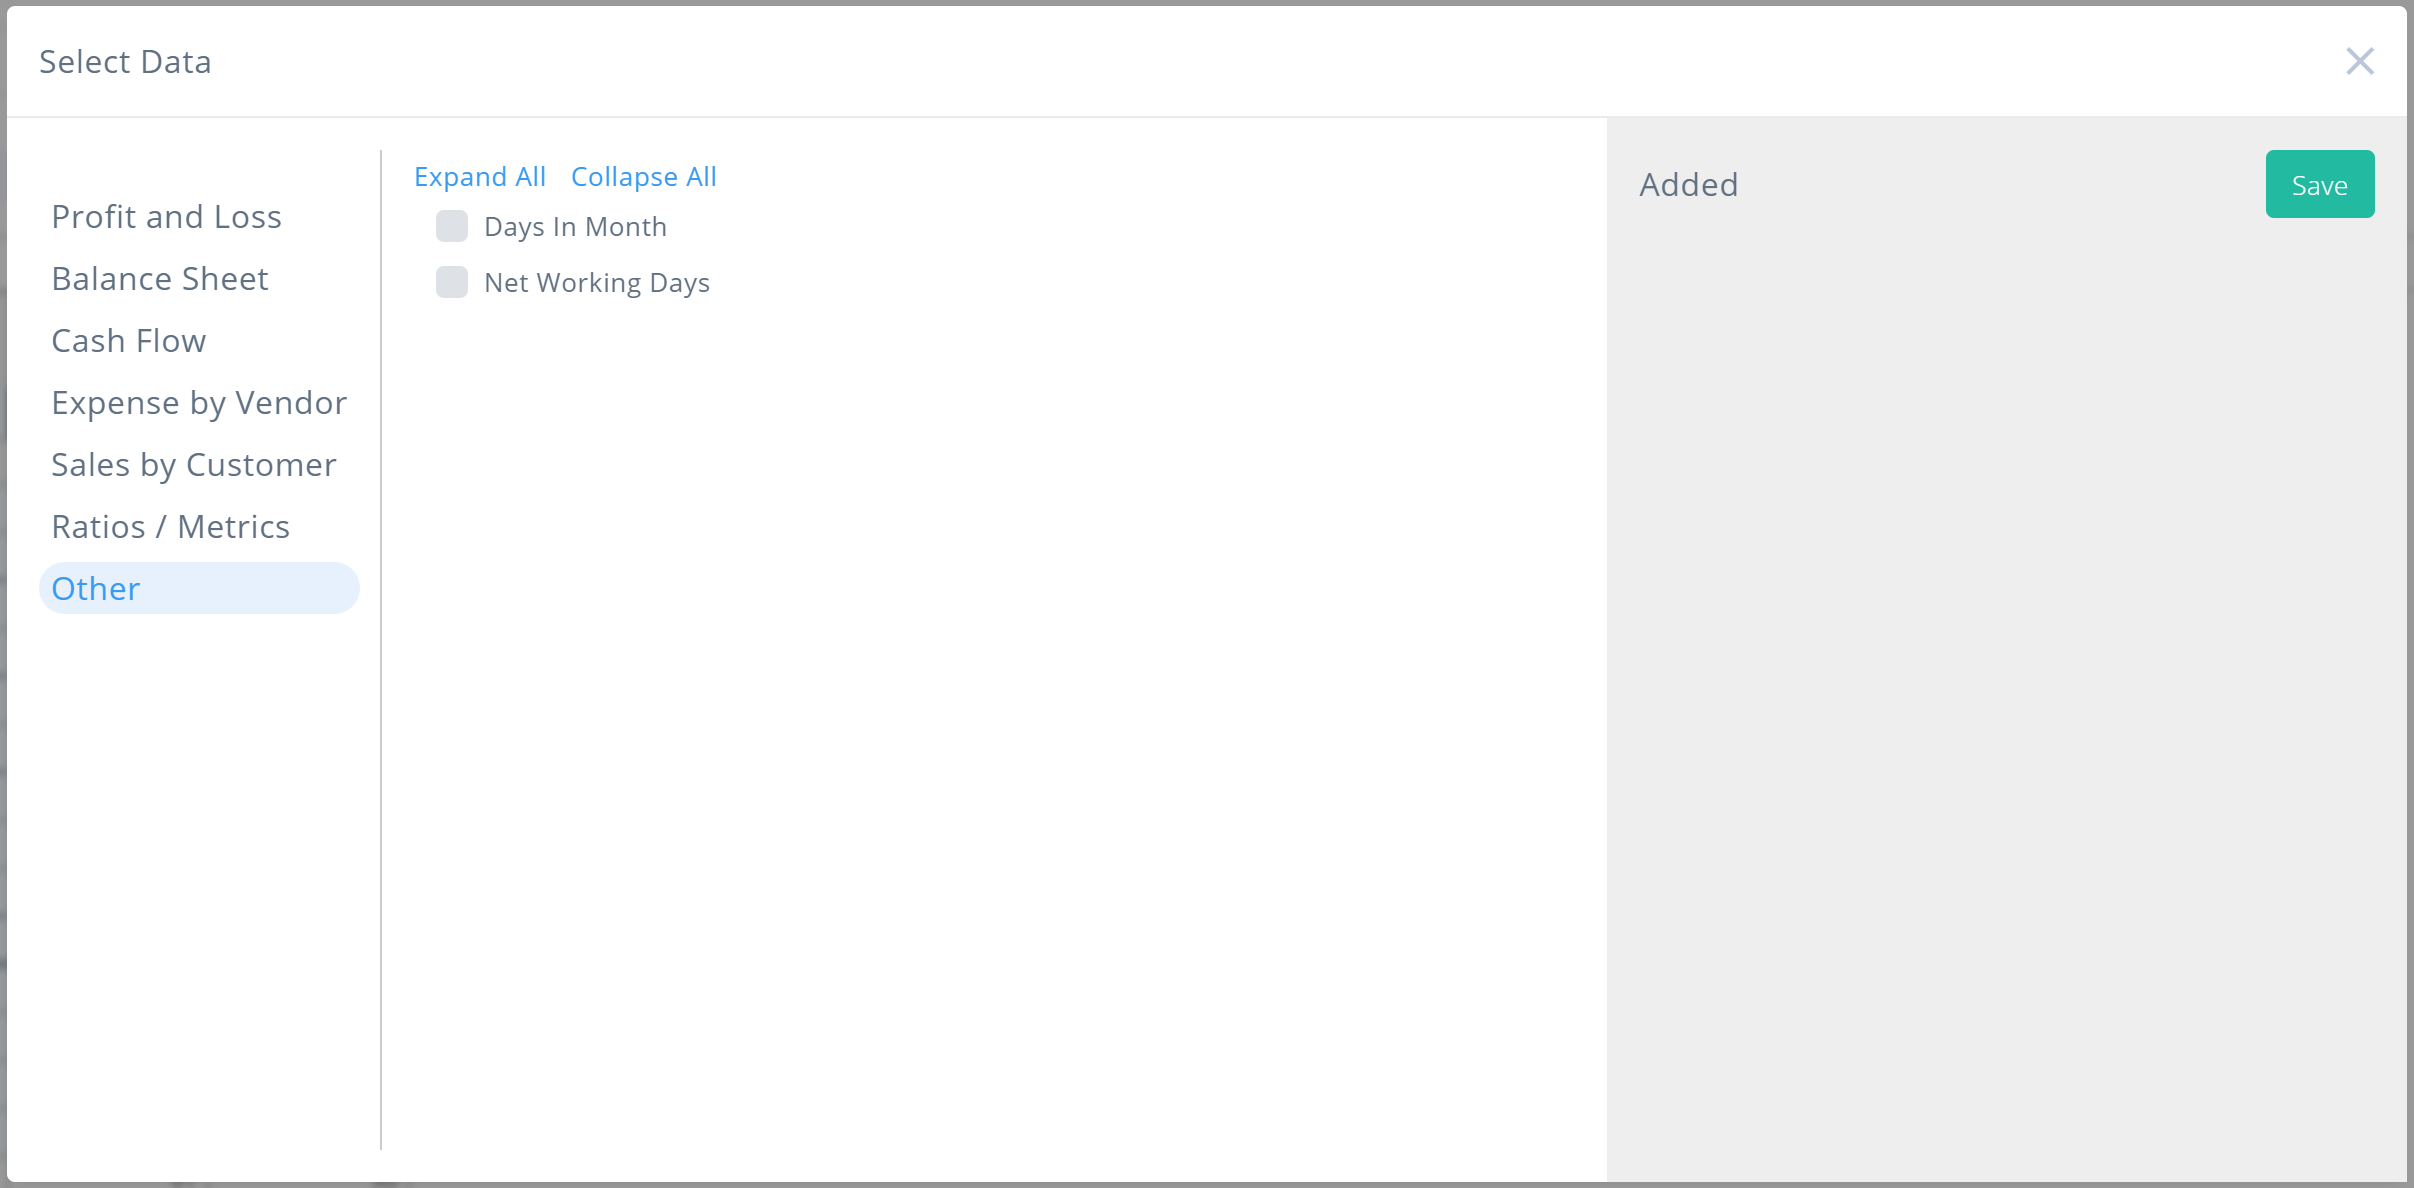The image size is (2414, 1188).
Task: Switch to the Balance Sheet category
Action: pyautogui.click(x=160, y=279)
